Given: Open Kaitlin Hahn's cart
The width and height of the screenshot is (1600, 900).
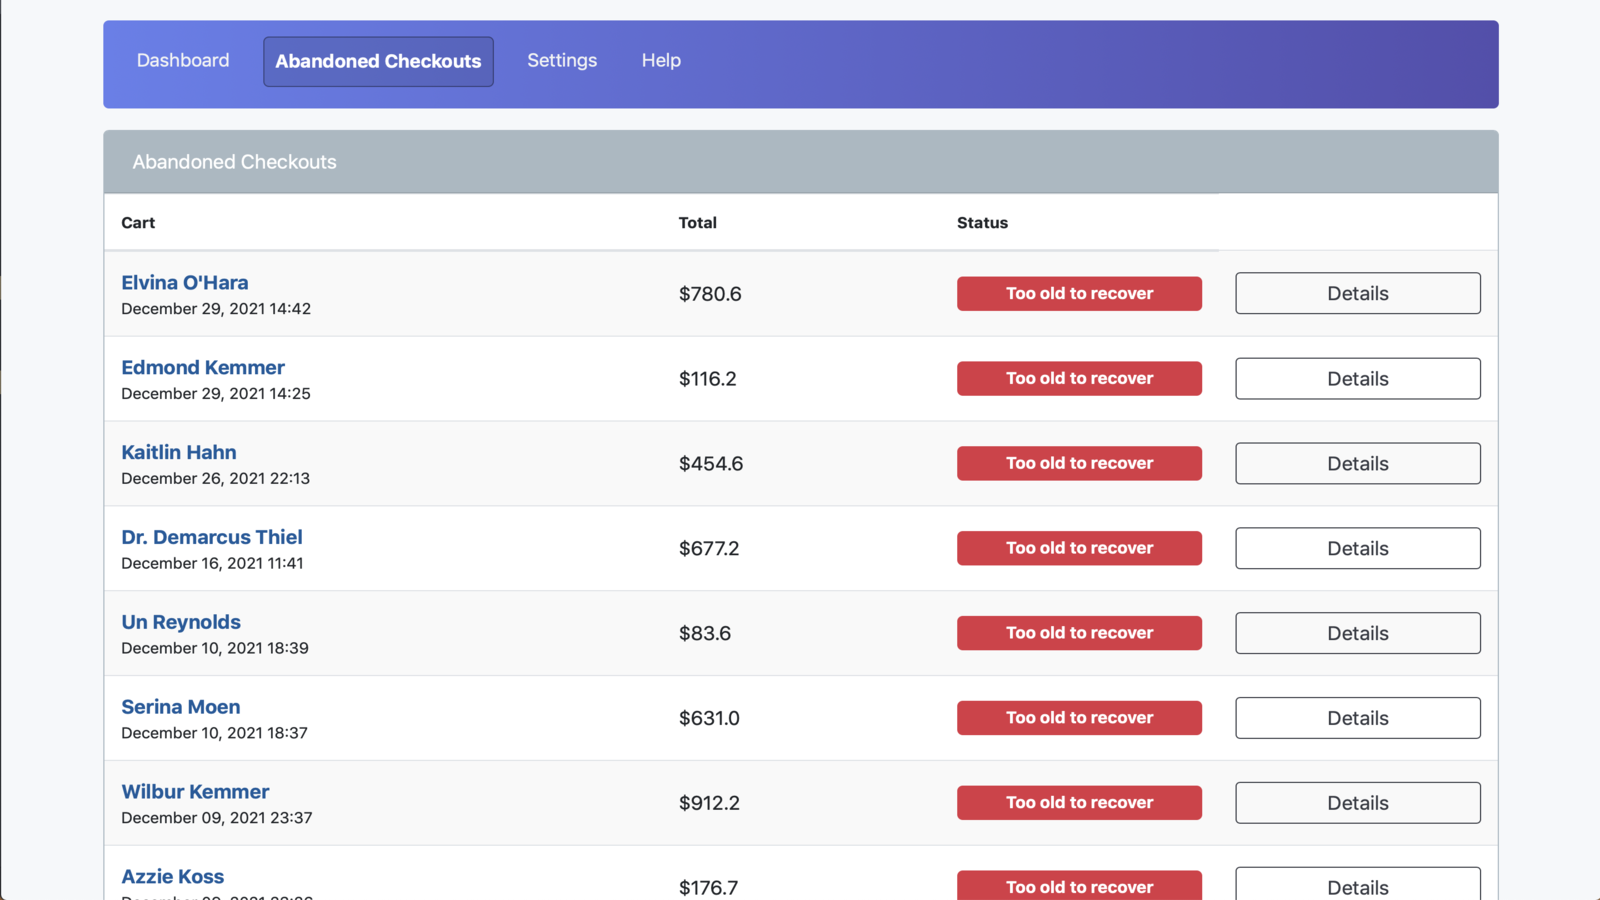Looking at the screenshot, I should coord(179,453).
